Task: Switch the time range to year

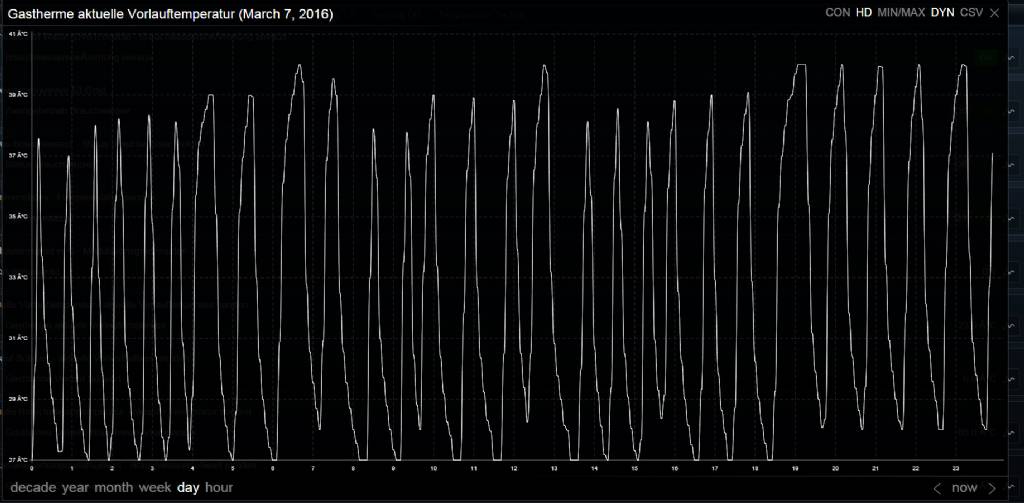Action: 75,488
